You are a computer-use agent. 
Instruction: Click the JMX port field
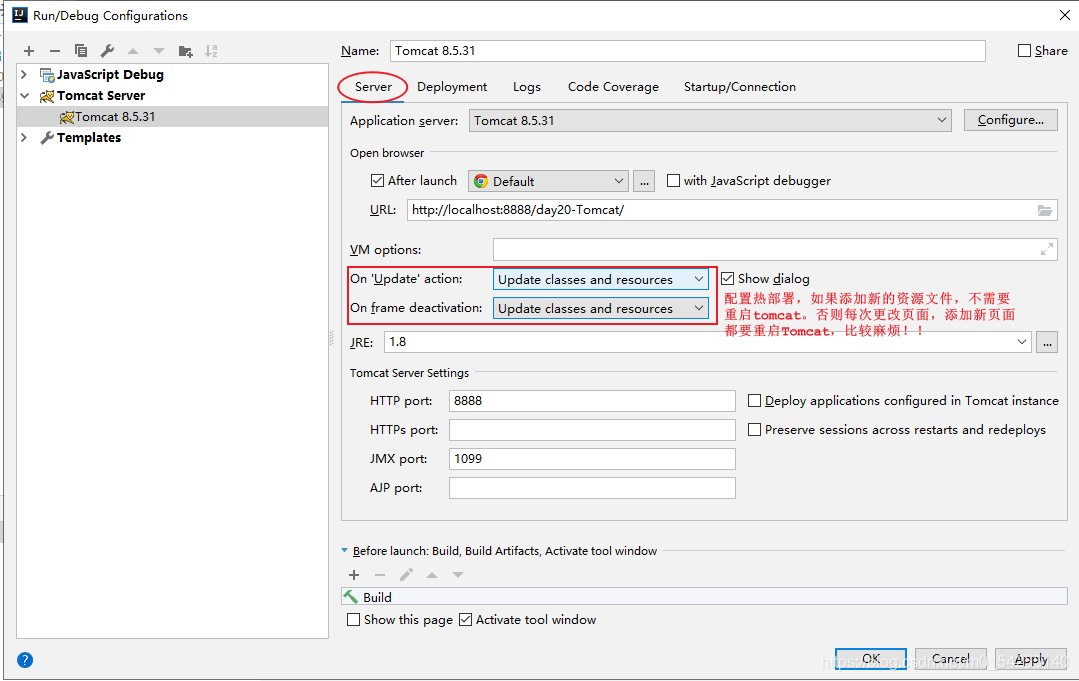point(592,459)
